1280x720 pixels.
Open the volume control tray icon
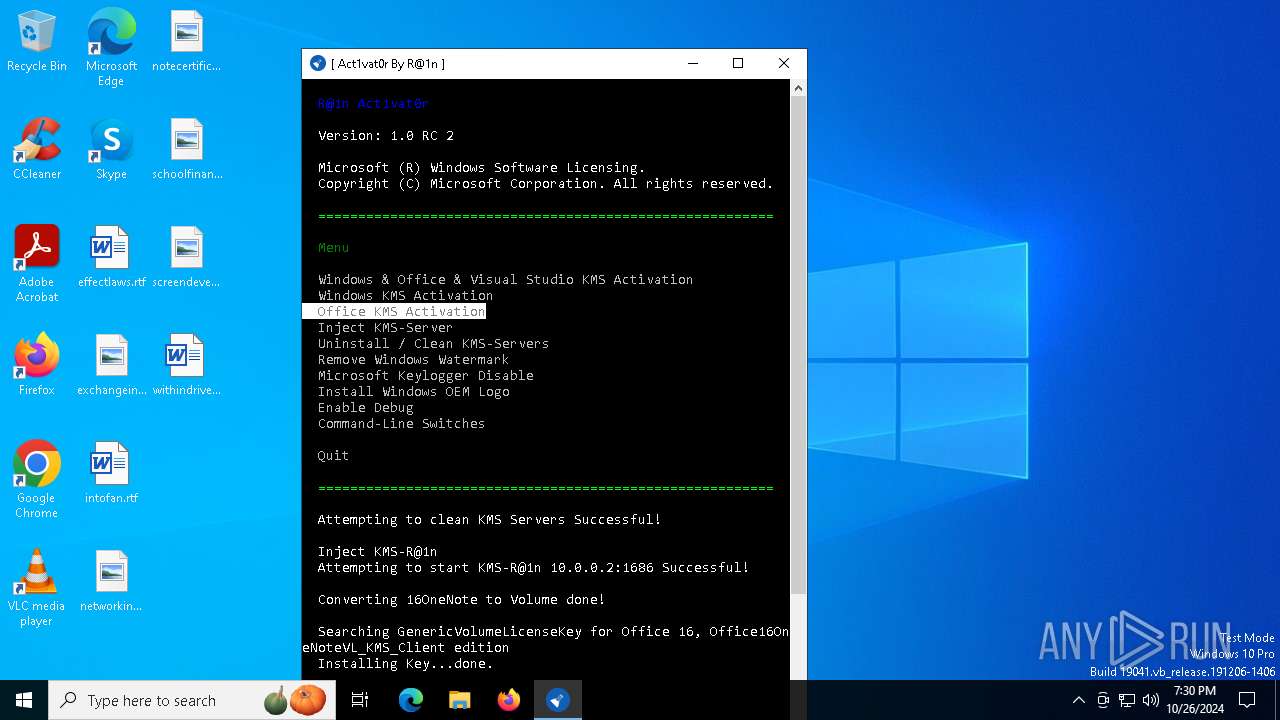point(1151,700)
